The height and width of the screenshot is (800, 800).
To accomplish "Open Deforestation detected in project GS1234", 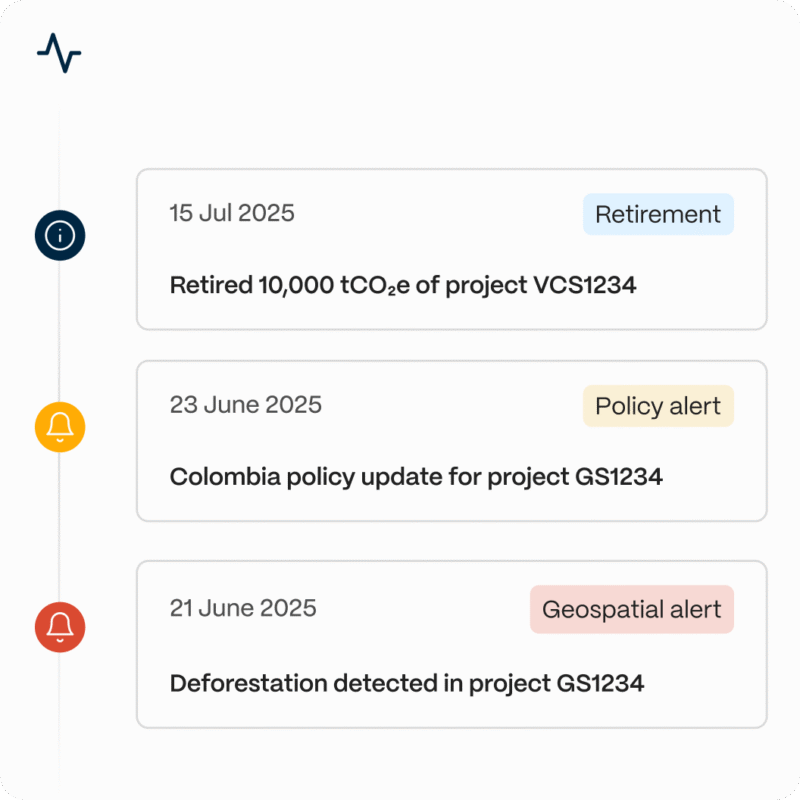I will (x=407, y=684).
